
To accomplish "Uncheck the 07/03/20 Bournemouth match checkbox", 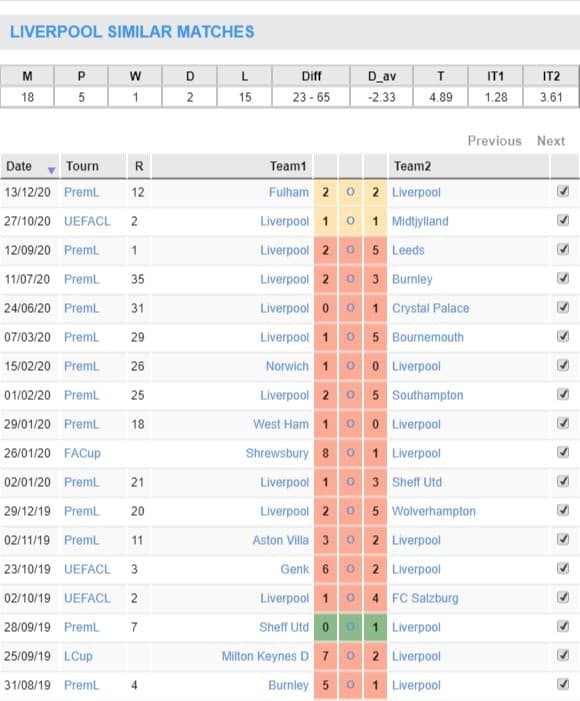I will coord(563,336).
